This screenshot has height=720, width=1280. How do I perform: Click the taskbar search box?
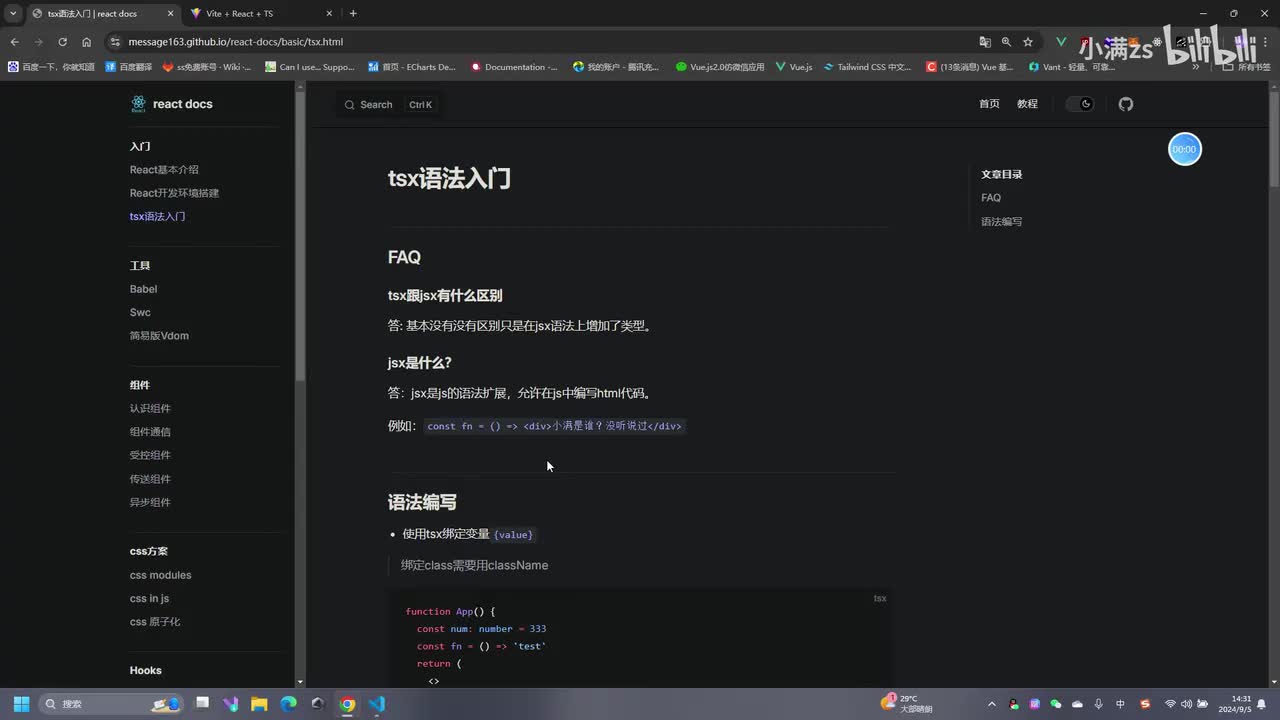(111, 704)
